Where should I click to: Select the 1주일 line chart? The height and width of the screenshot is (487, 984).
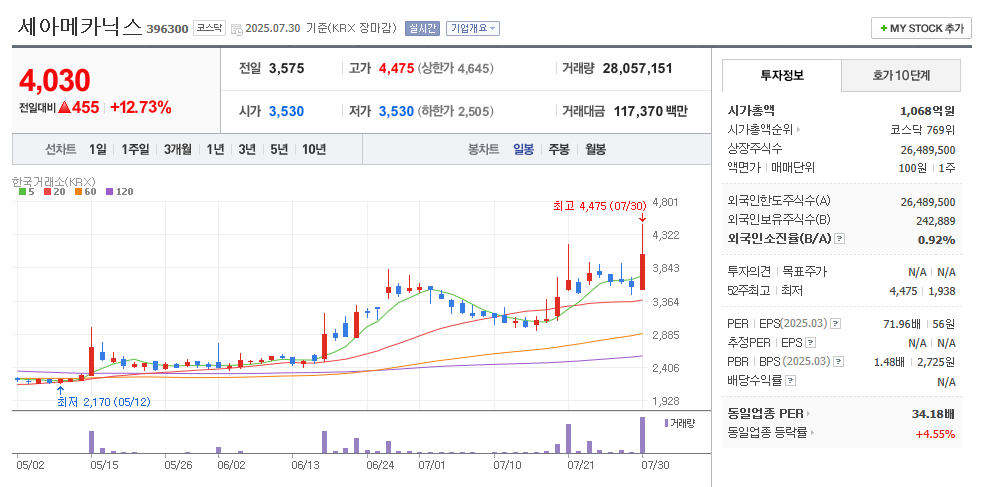[x=135, y=149]
